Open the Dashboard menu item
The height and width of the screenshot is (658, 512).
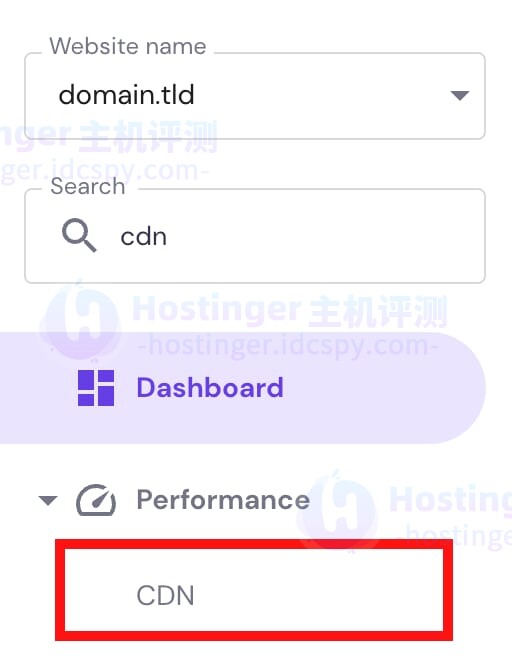coord(243,388)
